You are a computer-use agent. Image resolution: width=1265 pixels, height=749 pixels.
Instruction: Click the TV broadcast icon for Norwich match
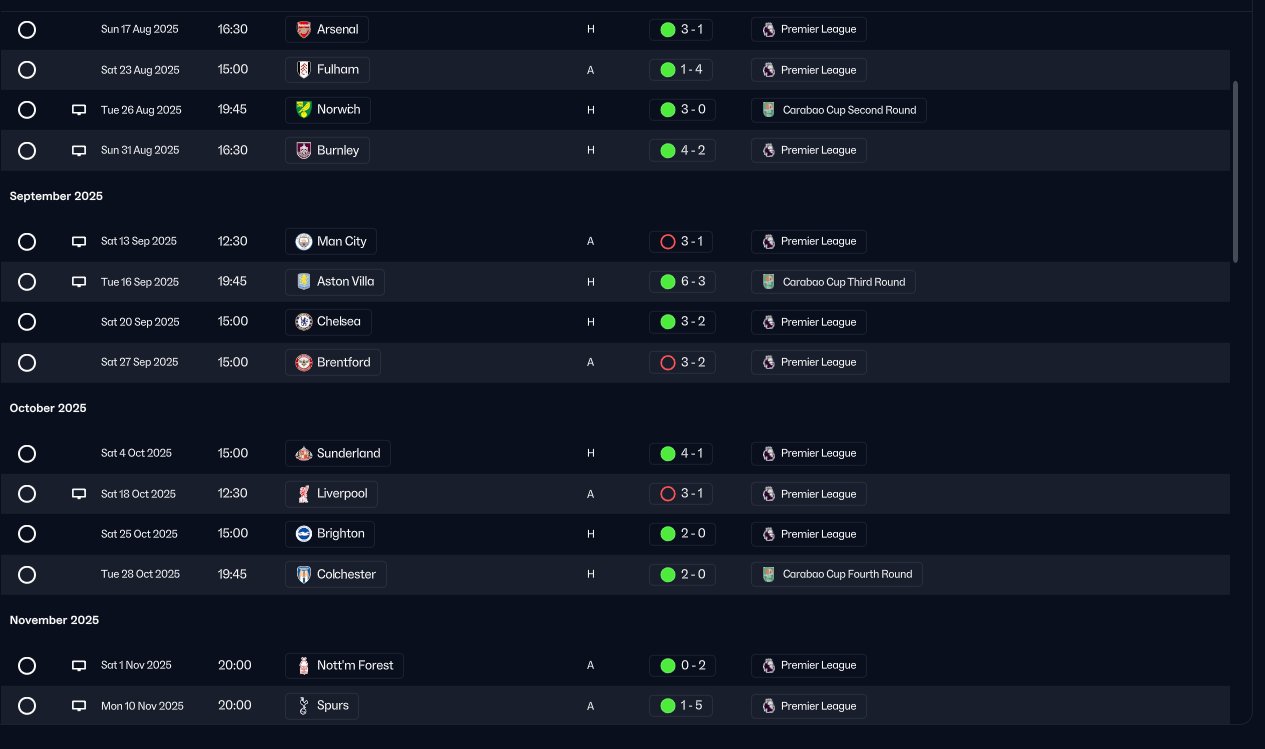[79, 110]
